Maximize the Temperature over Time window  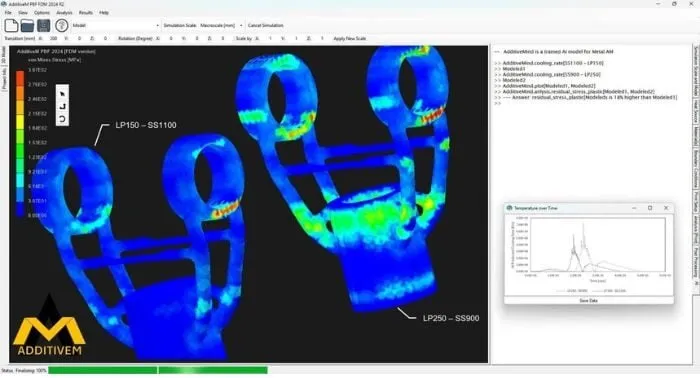click(650, 208)
